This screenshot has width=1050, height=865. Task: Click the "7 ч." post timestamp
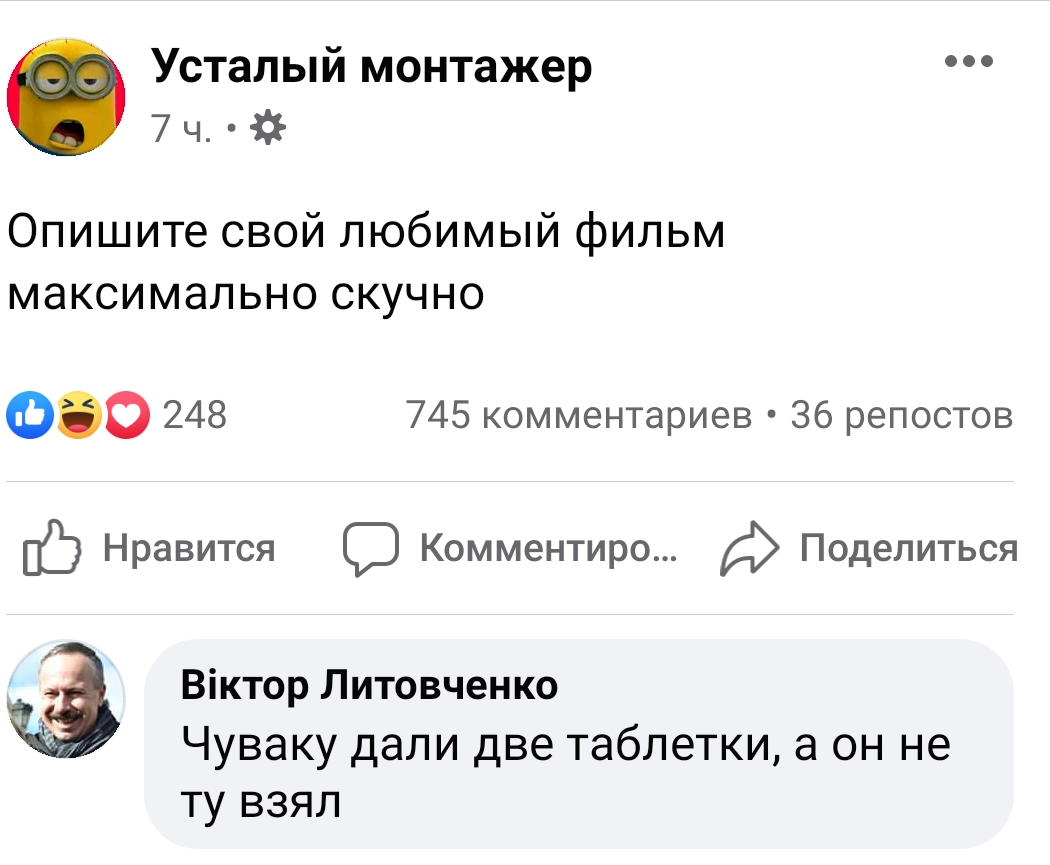point(181,129)
